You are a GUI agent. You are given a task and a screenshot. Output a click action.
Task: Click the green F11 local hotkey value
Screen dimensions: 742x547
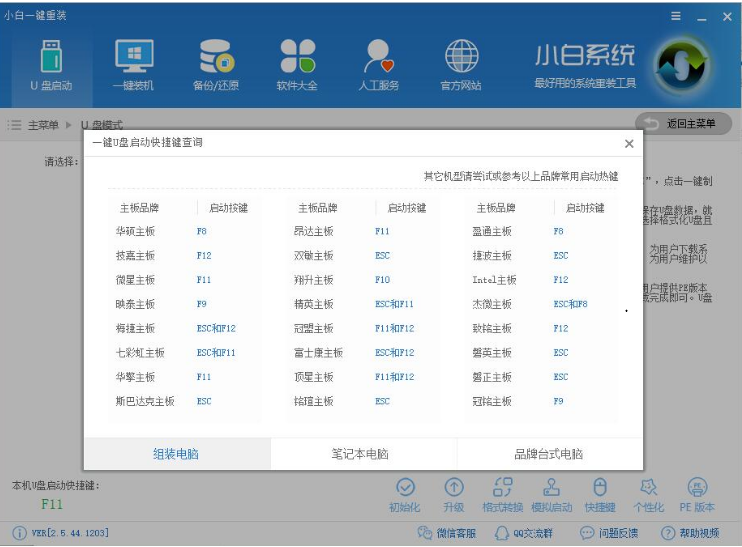[x=52, y=504]
